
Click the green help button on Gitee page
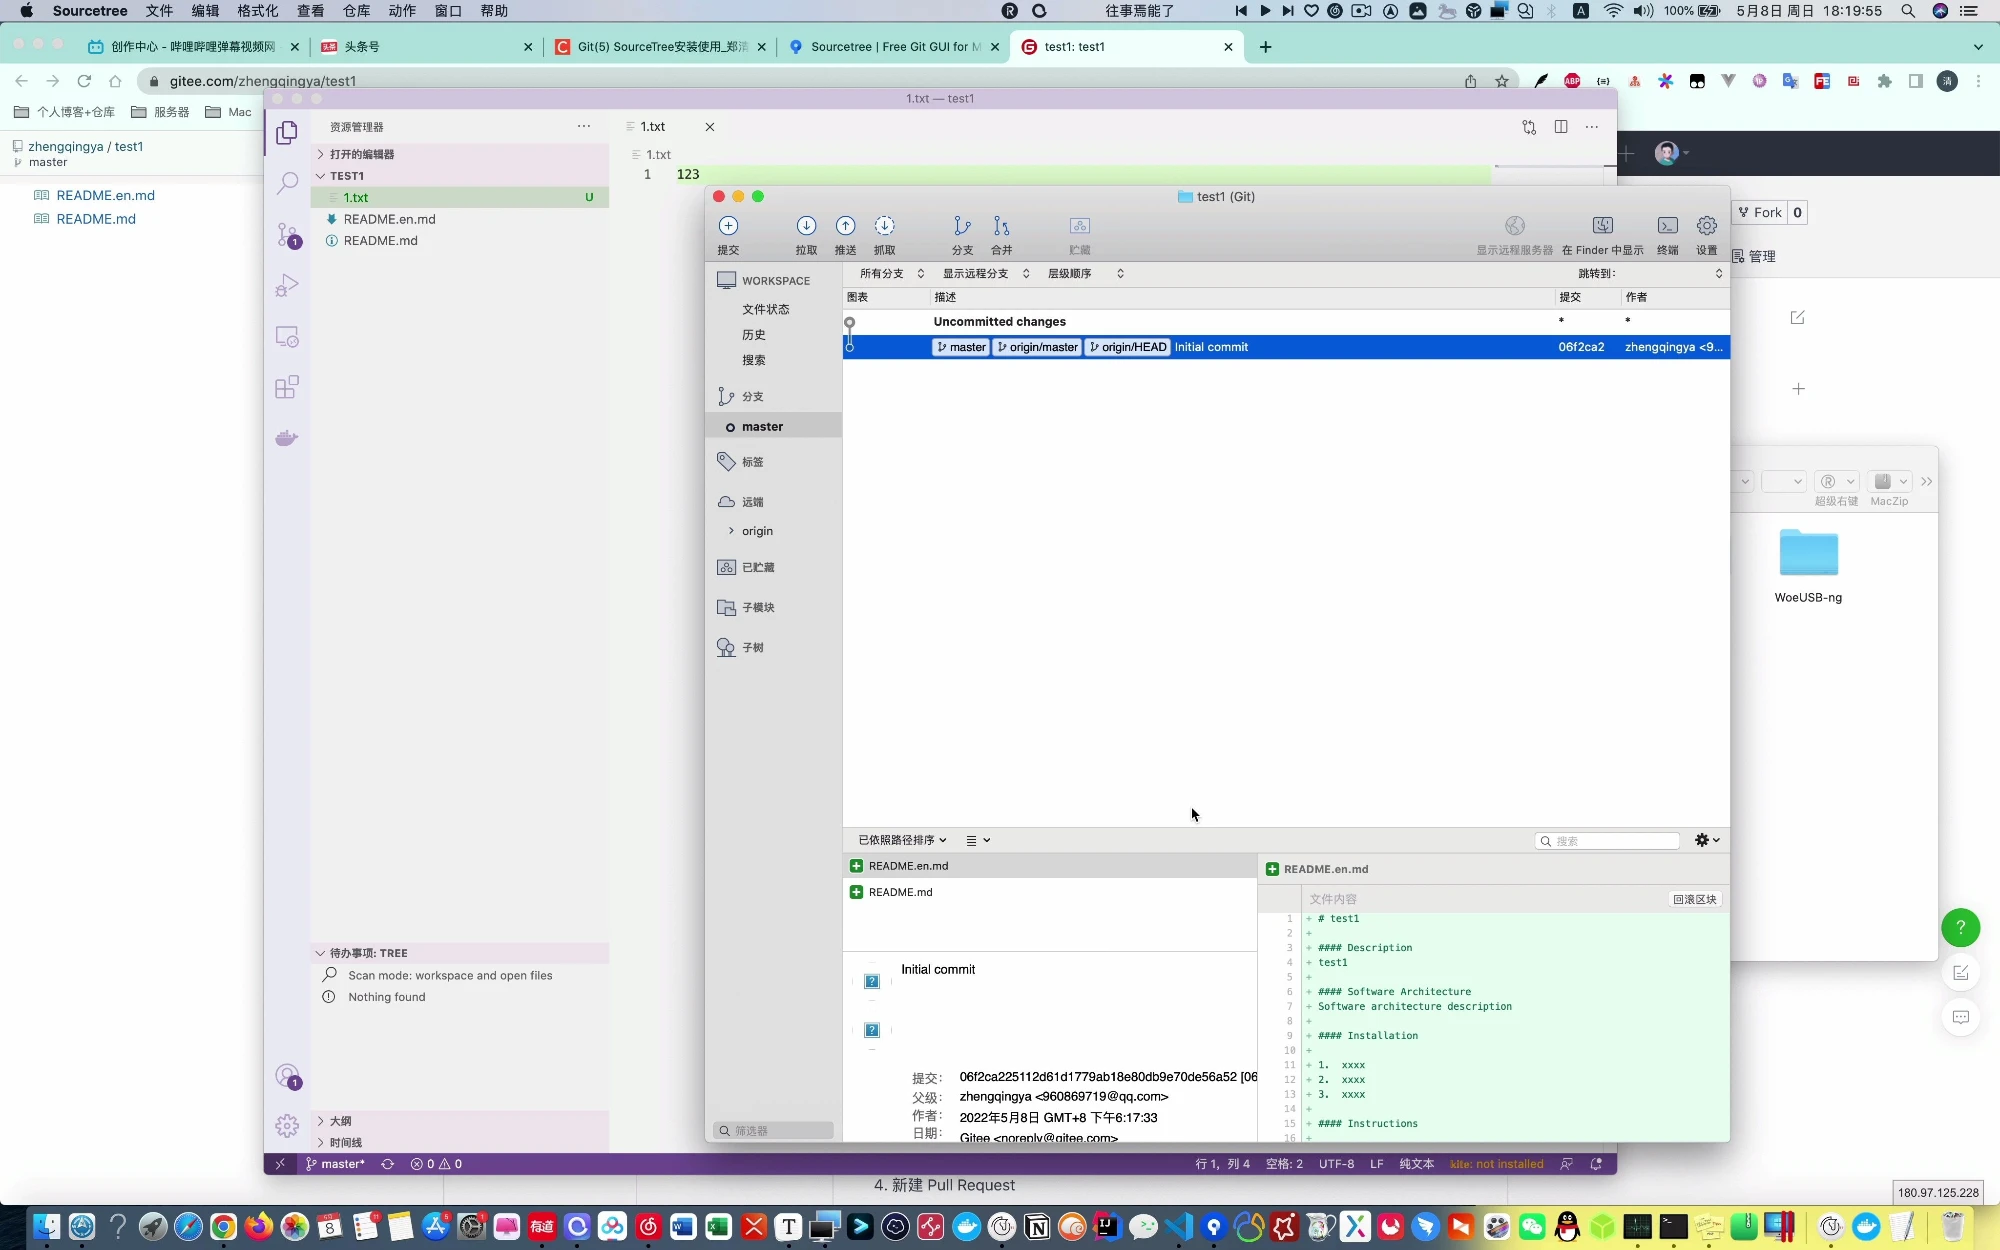tap(1960, 927)
